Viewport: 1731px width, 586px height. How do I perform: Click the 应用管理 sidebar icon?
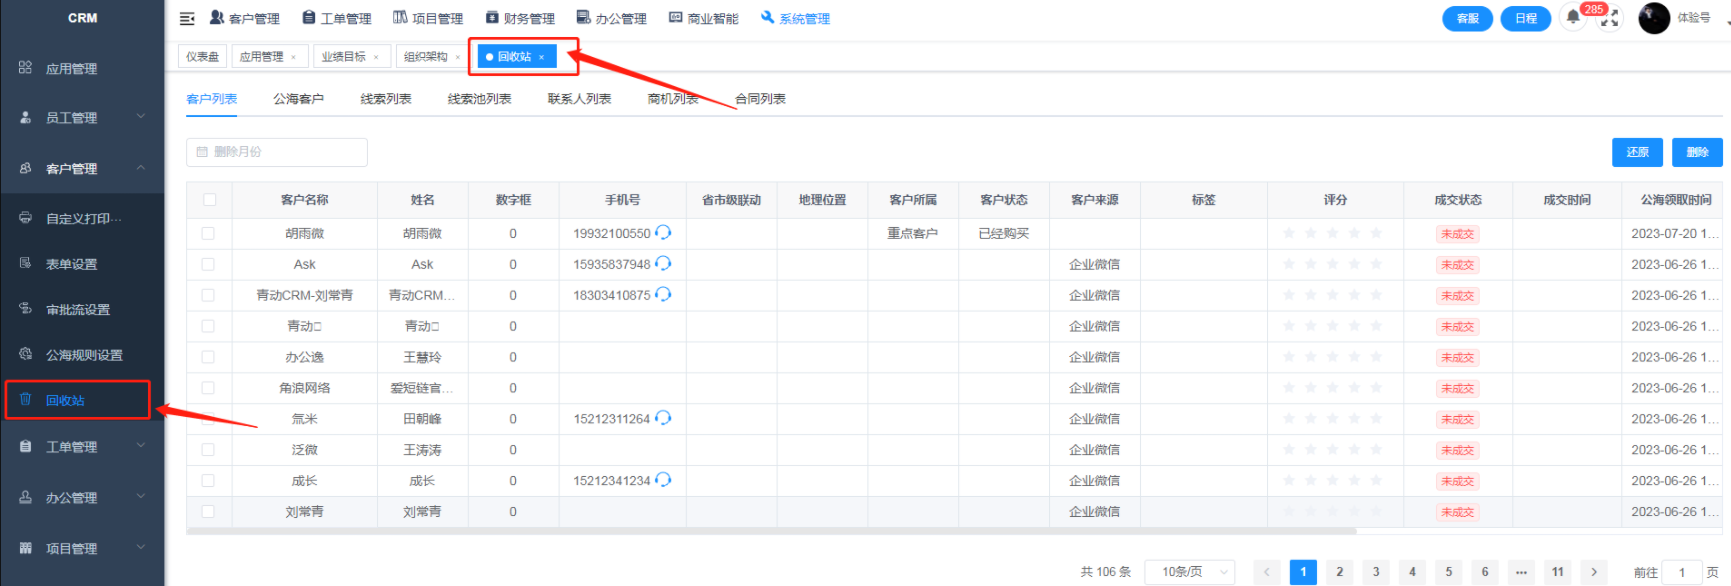tap(25, 68)
